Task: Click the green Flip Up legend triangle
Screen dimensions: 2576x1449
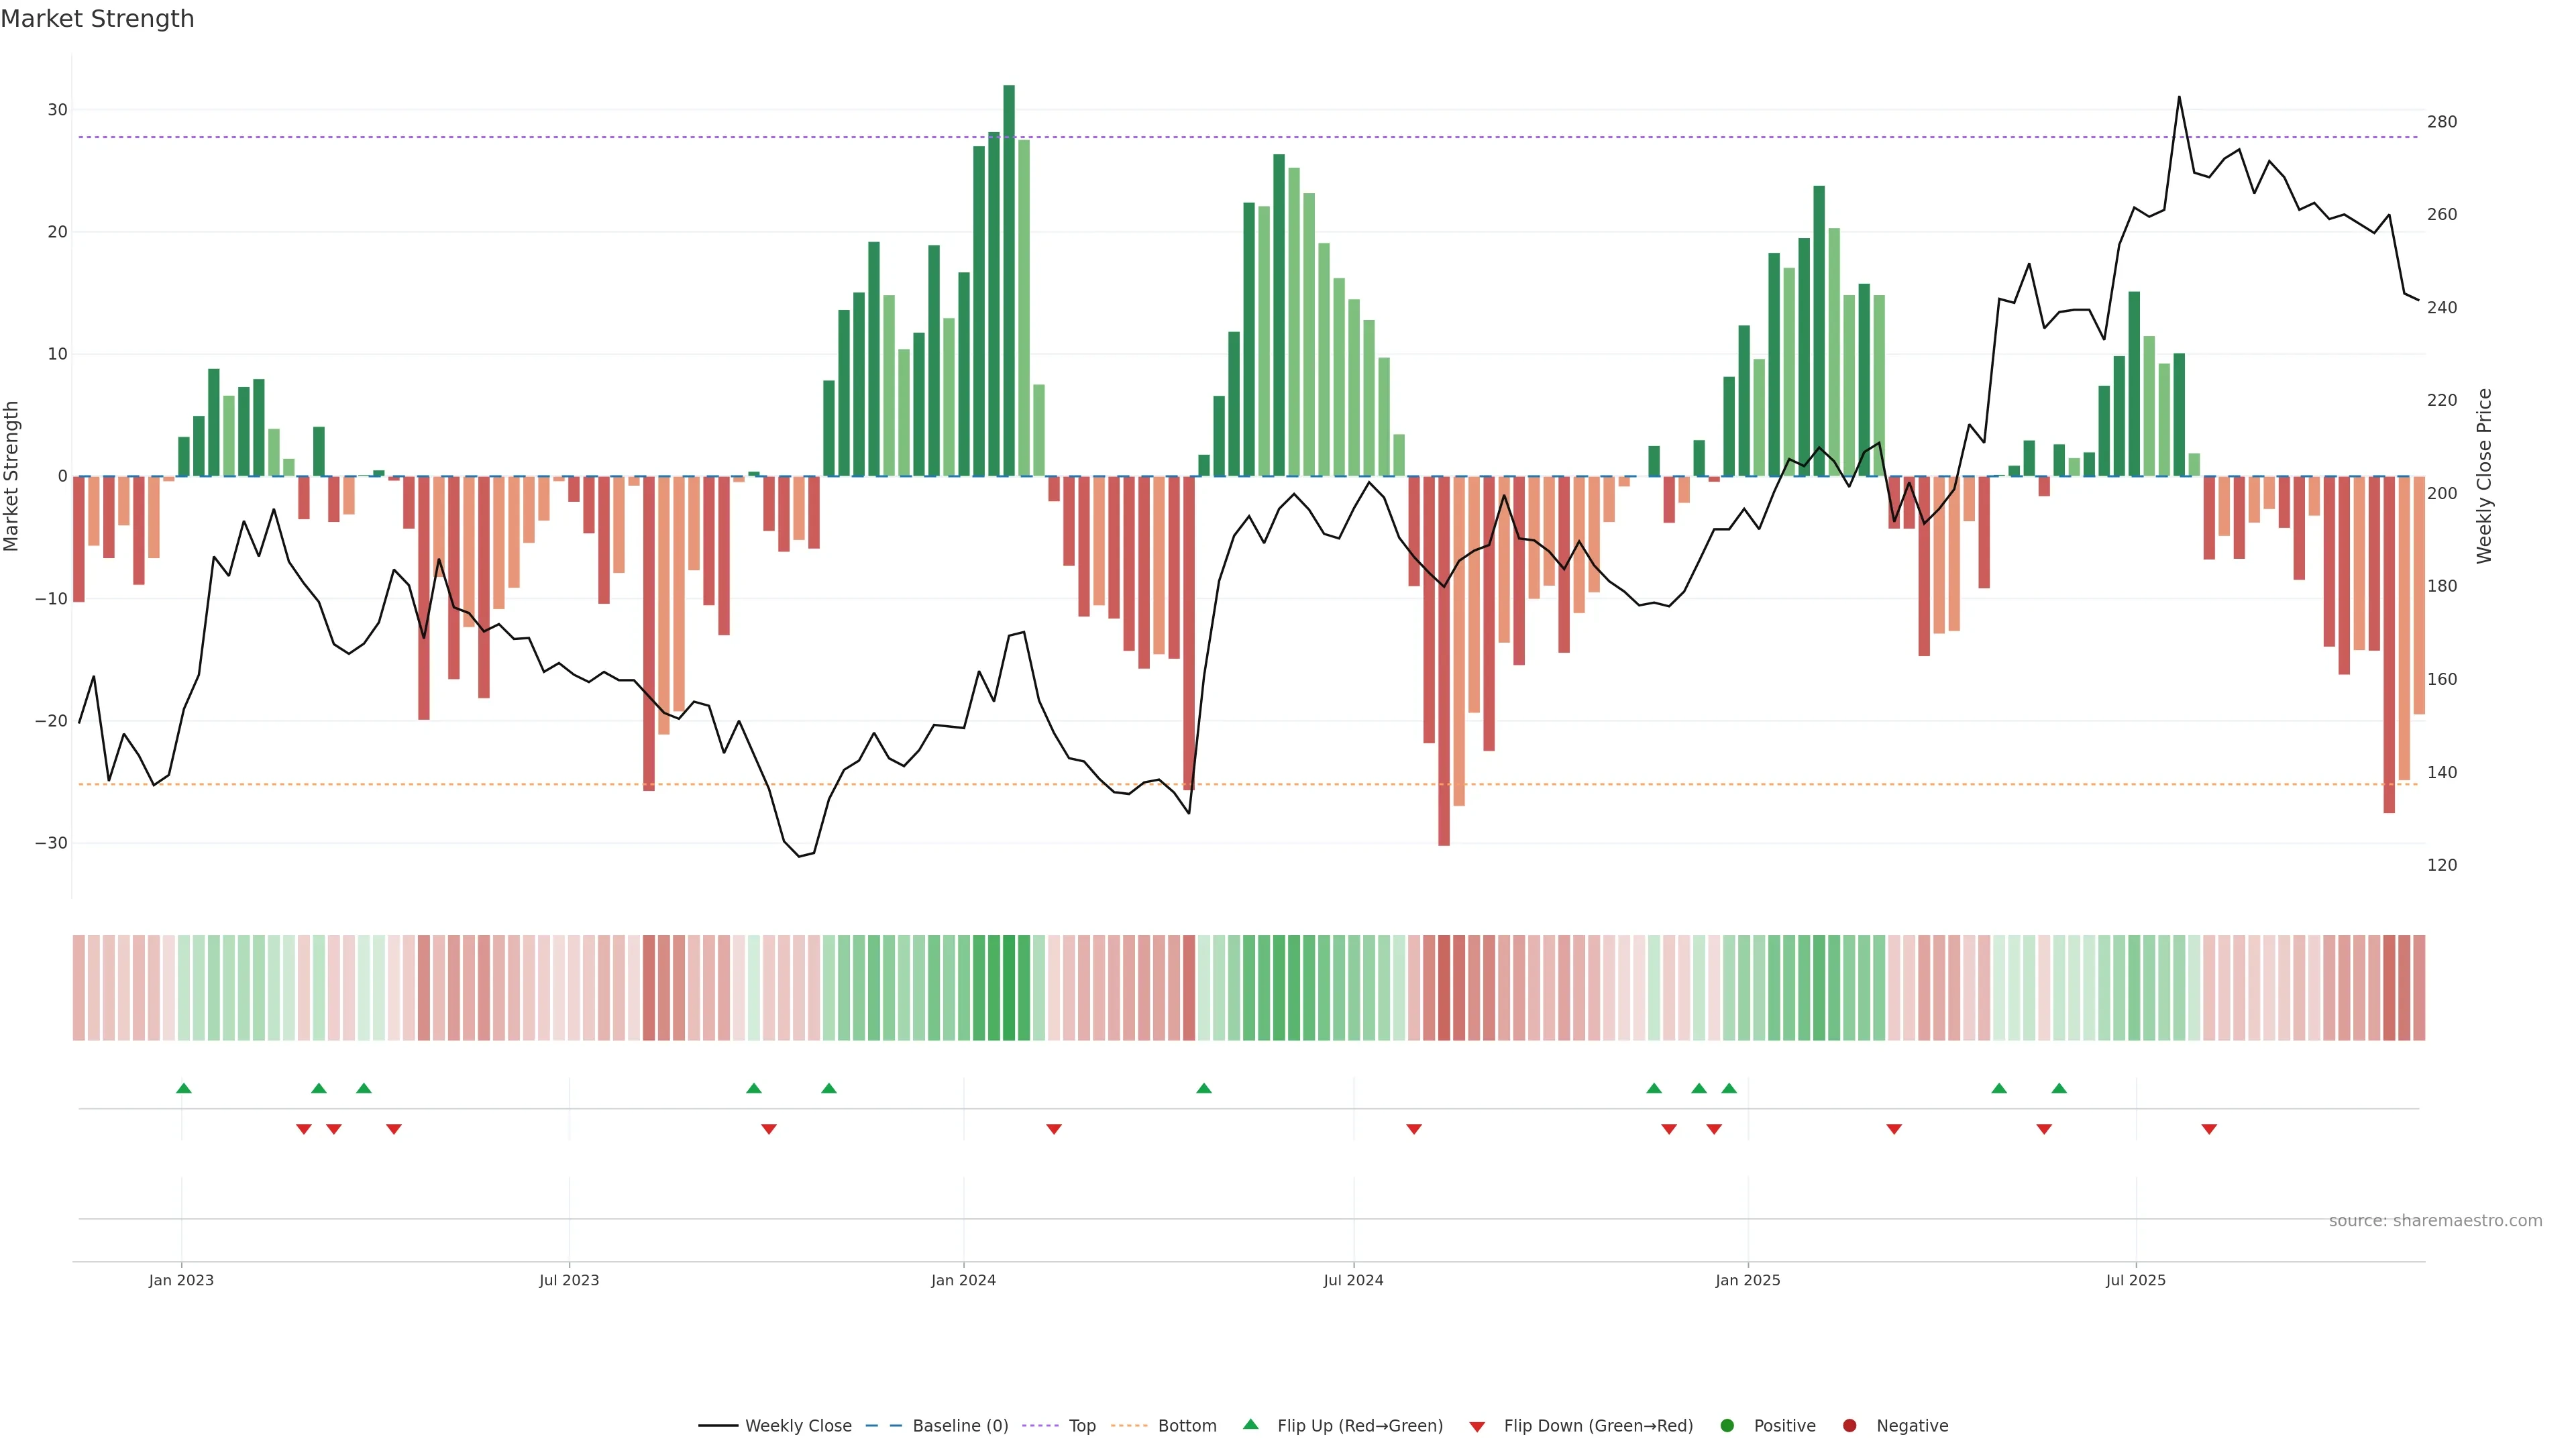Action: (1250, 1424)
